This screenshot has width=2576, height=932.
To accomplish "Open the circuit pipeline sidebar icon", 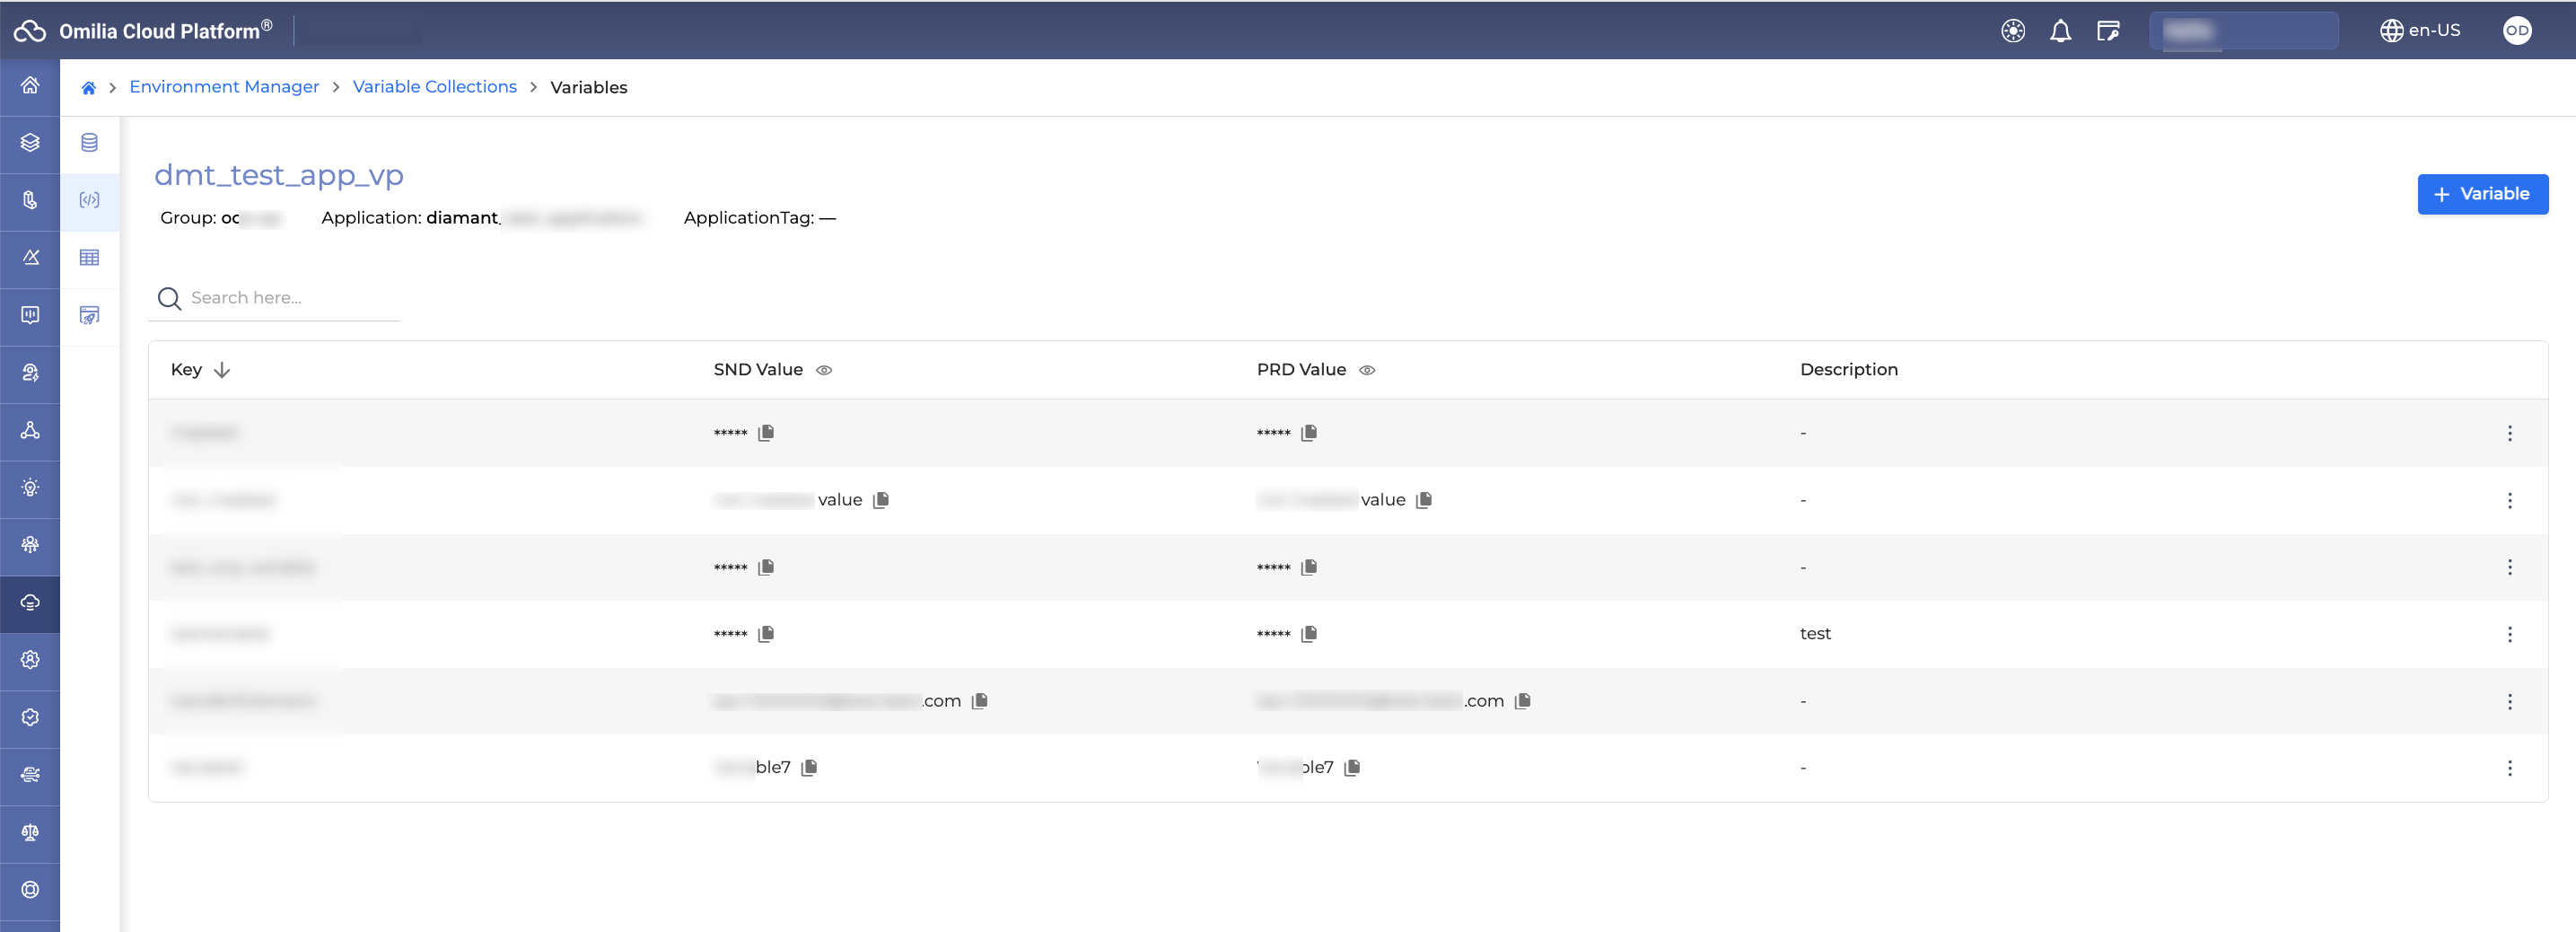I will (x=30, y=775).
